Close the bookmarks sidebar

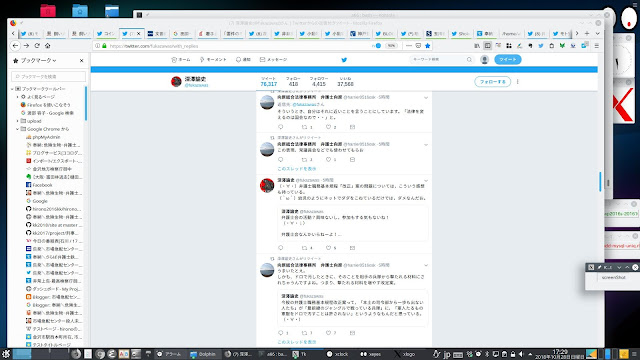point(81,60)
